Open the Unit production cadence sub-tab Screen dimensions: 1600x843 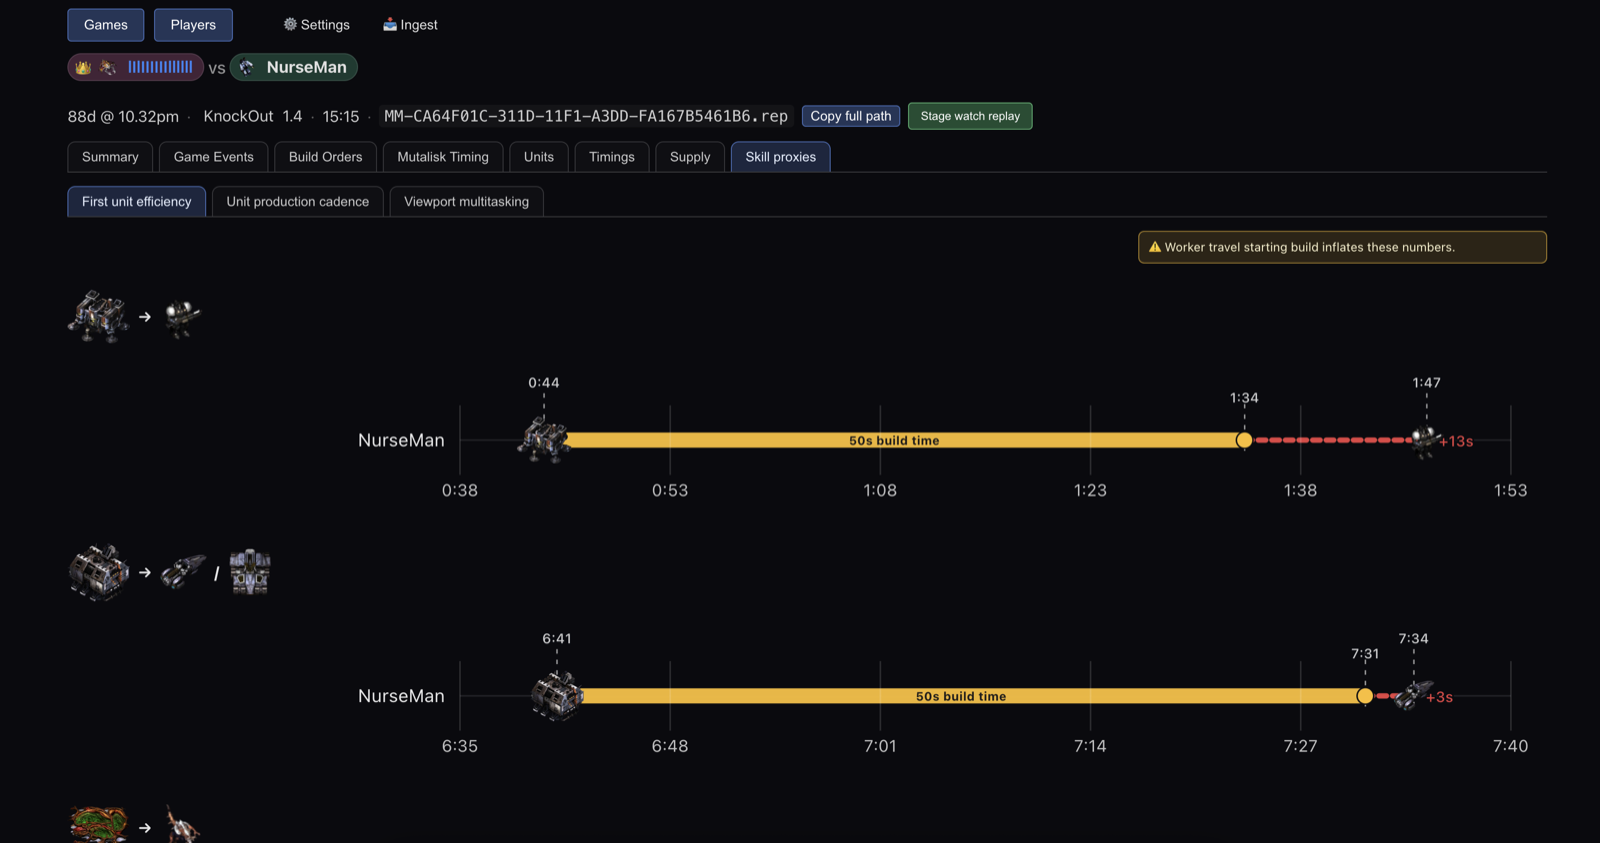point(298,201)
